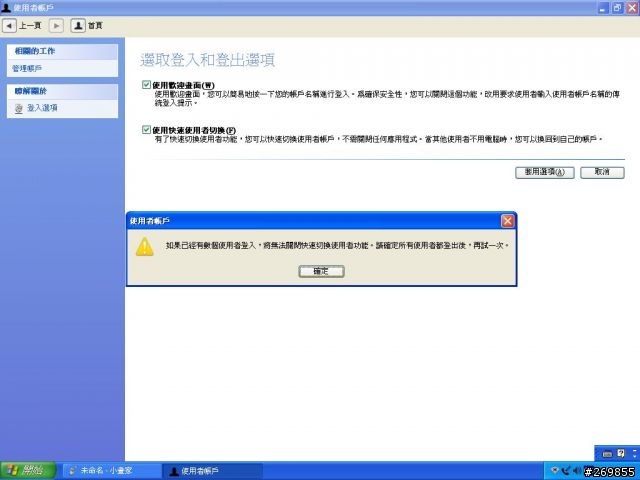This screenshot has height=480, width=640.
Task: Close the 使用者帳戶 warning dialog with X
Action: [507, 221]
